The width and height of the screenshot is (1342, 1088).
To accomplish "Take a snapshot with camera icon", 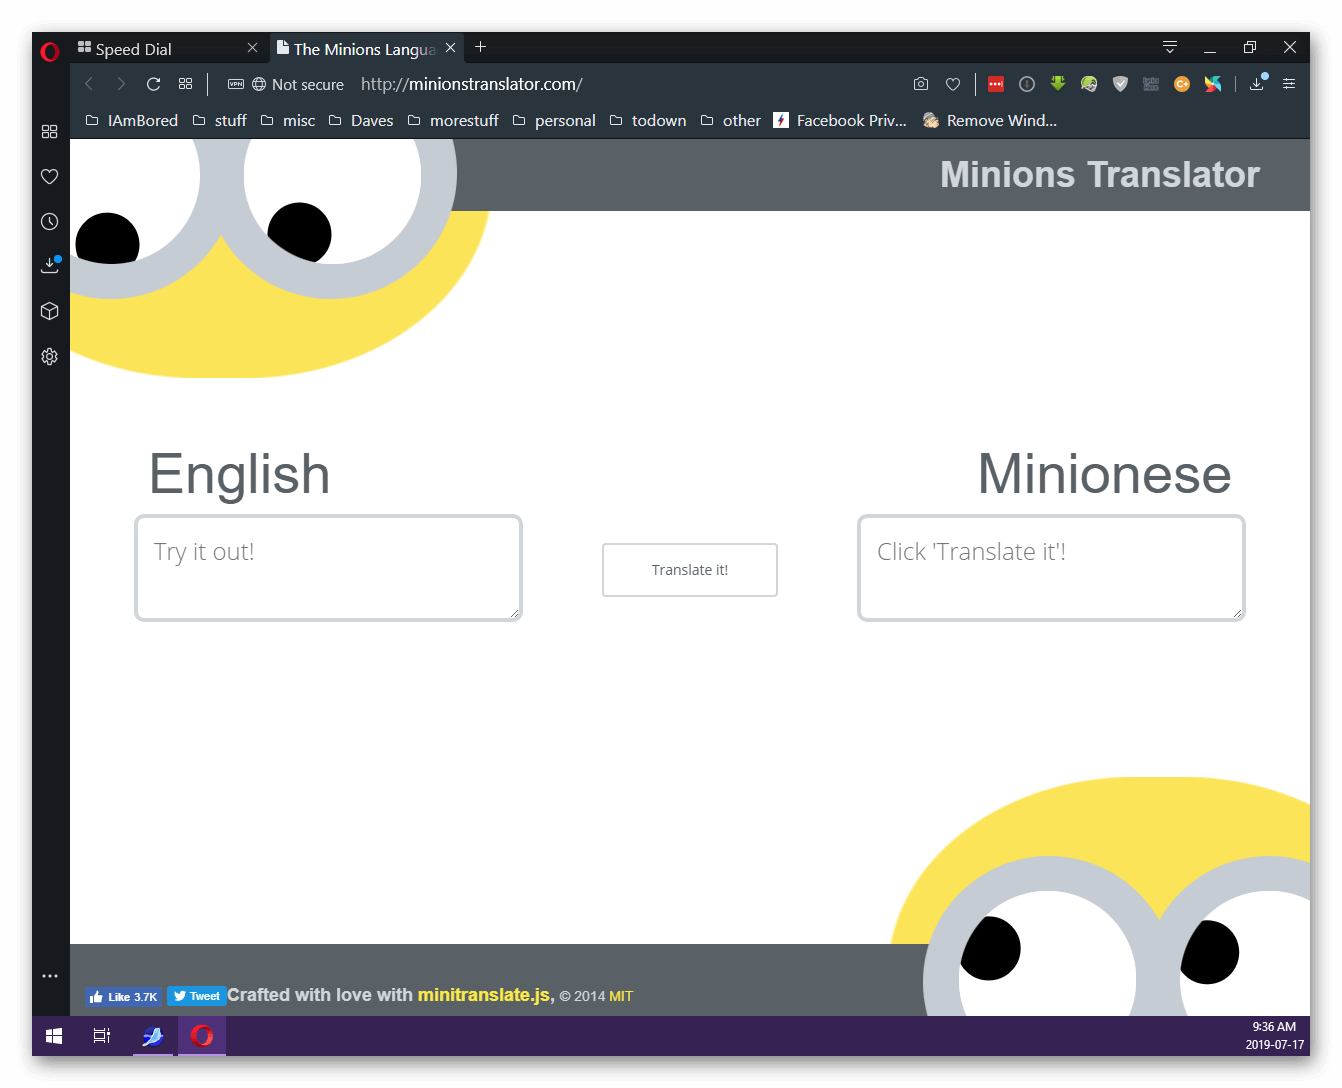I will point(921,84).
